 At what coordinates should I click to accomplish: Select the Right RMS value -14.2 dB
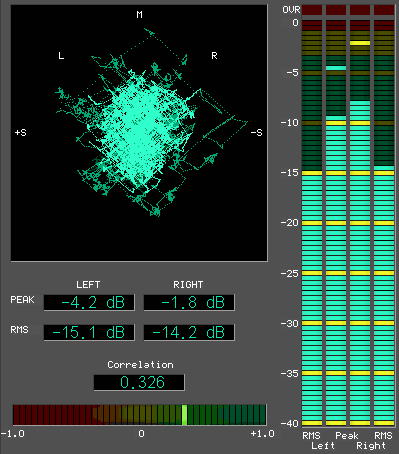(x=189, y=332)
